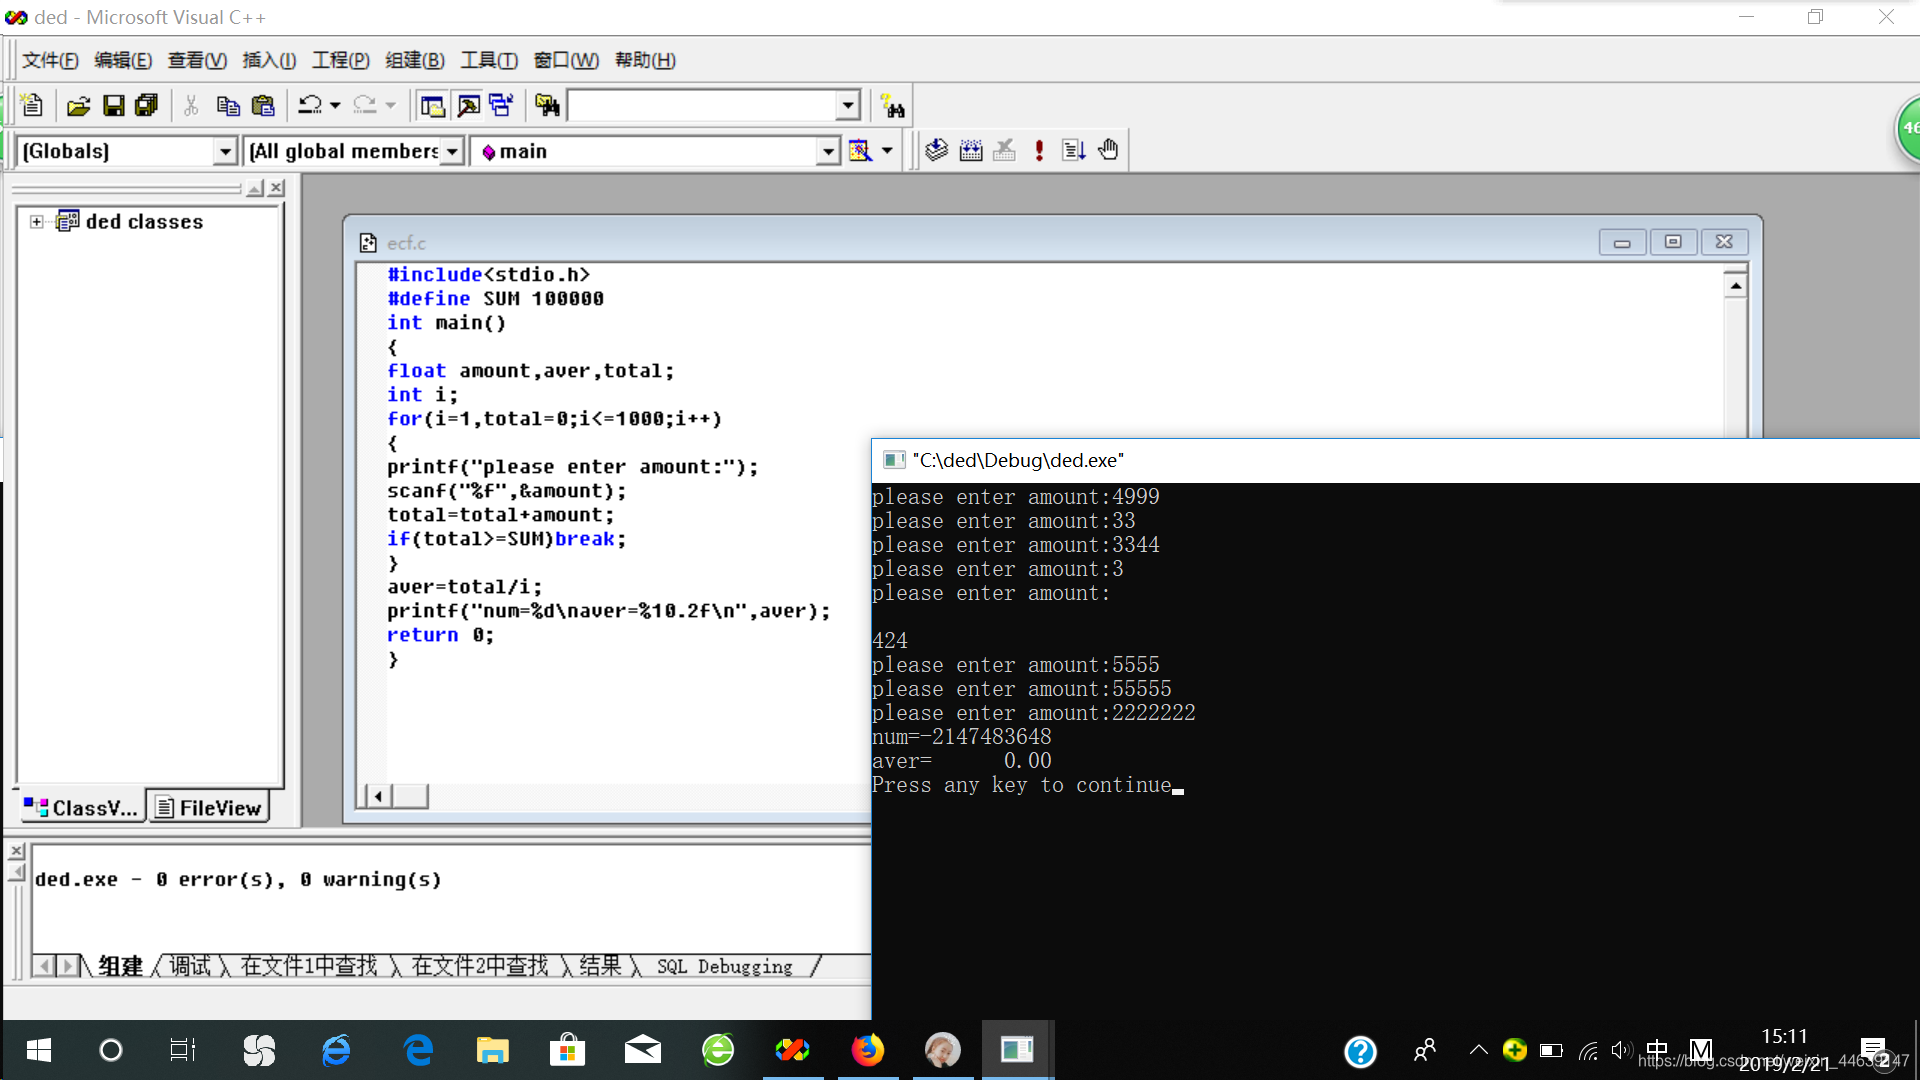Open the 插入(I) menu
Viewport: 1920px width, 1080px height.
269,60
